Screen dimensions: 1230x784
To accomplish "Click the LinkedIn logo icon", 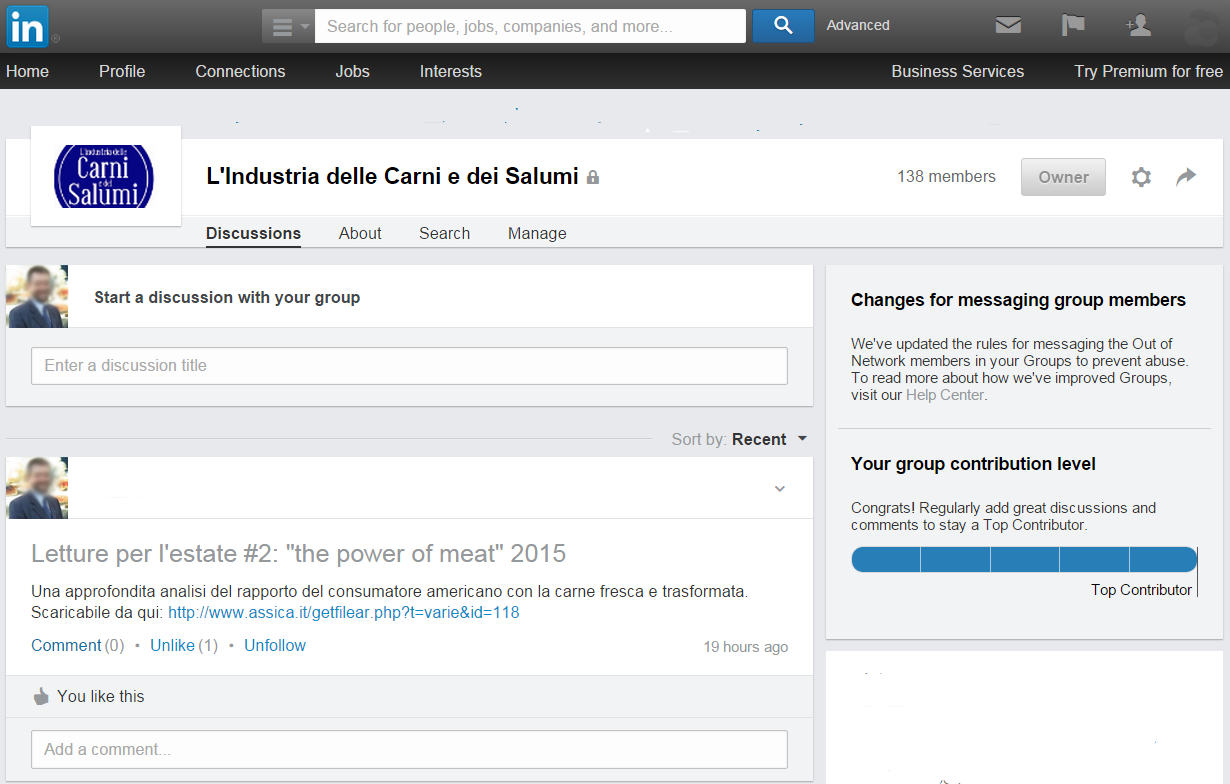I will 26,26.
